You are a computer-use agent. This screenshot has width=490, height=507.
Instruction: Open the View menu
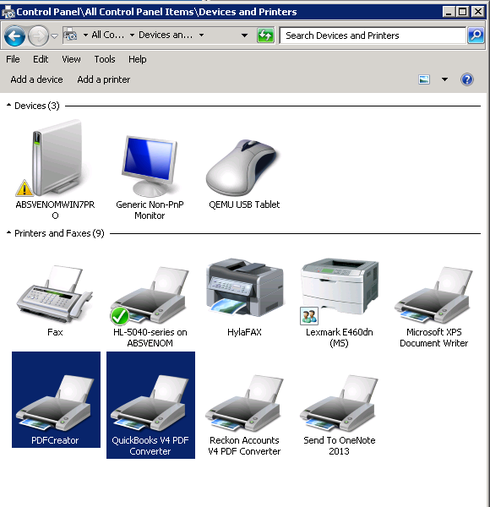click(71, 59)
